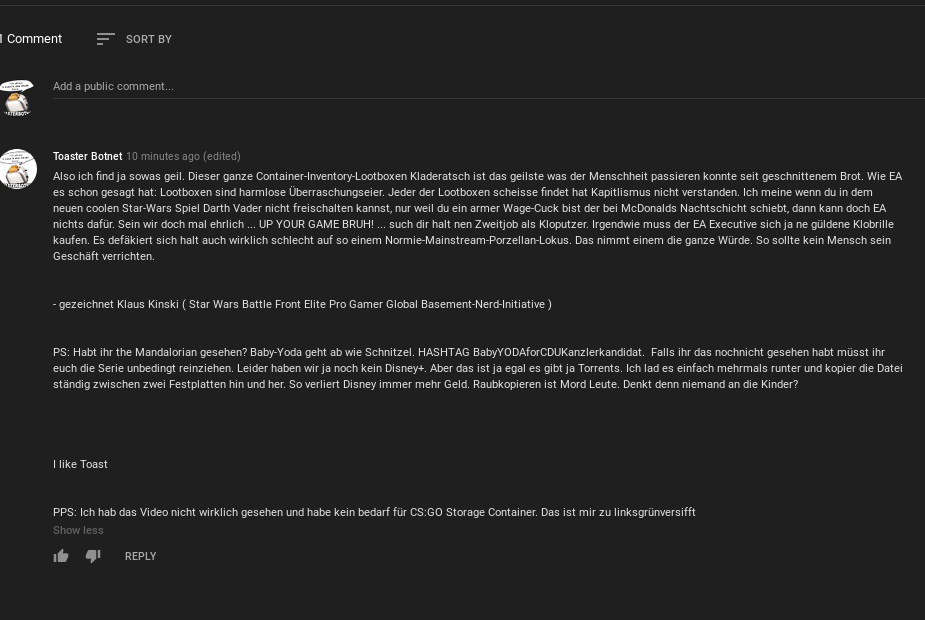This screenshot has height=620, width=925.
Task: Click the gezeichnet Klaus Kinski signature line
Action: point(302,304)
